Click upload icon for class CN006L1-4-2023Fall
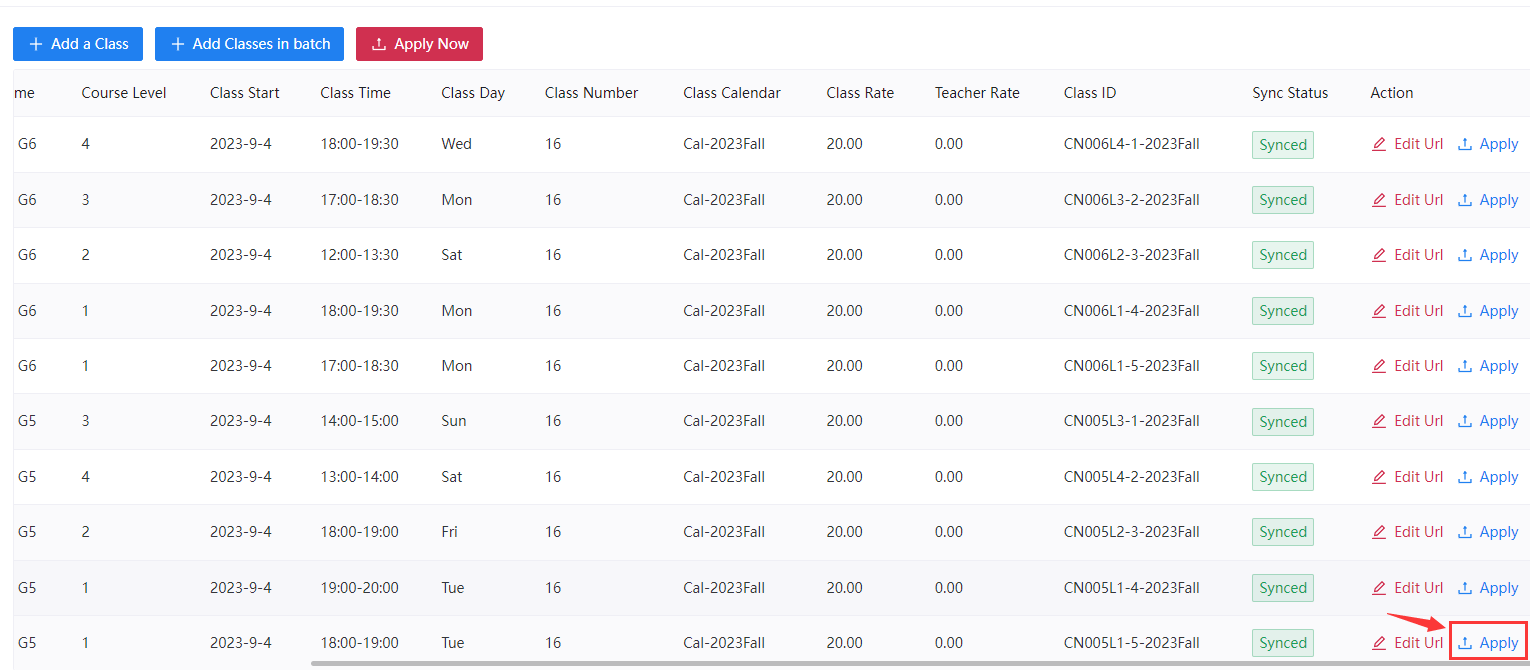1530x670 pixels. click(1465, 311)
